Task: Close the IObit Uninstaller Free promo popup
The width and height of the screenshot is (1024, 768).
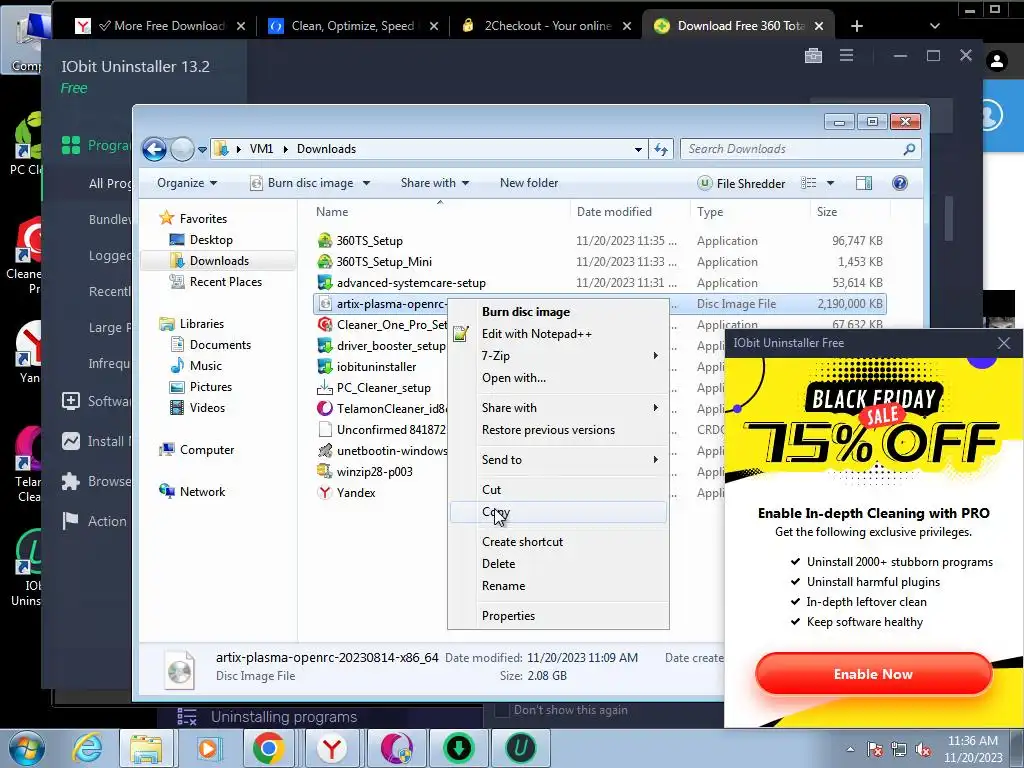Action: point(1004,343)
